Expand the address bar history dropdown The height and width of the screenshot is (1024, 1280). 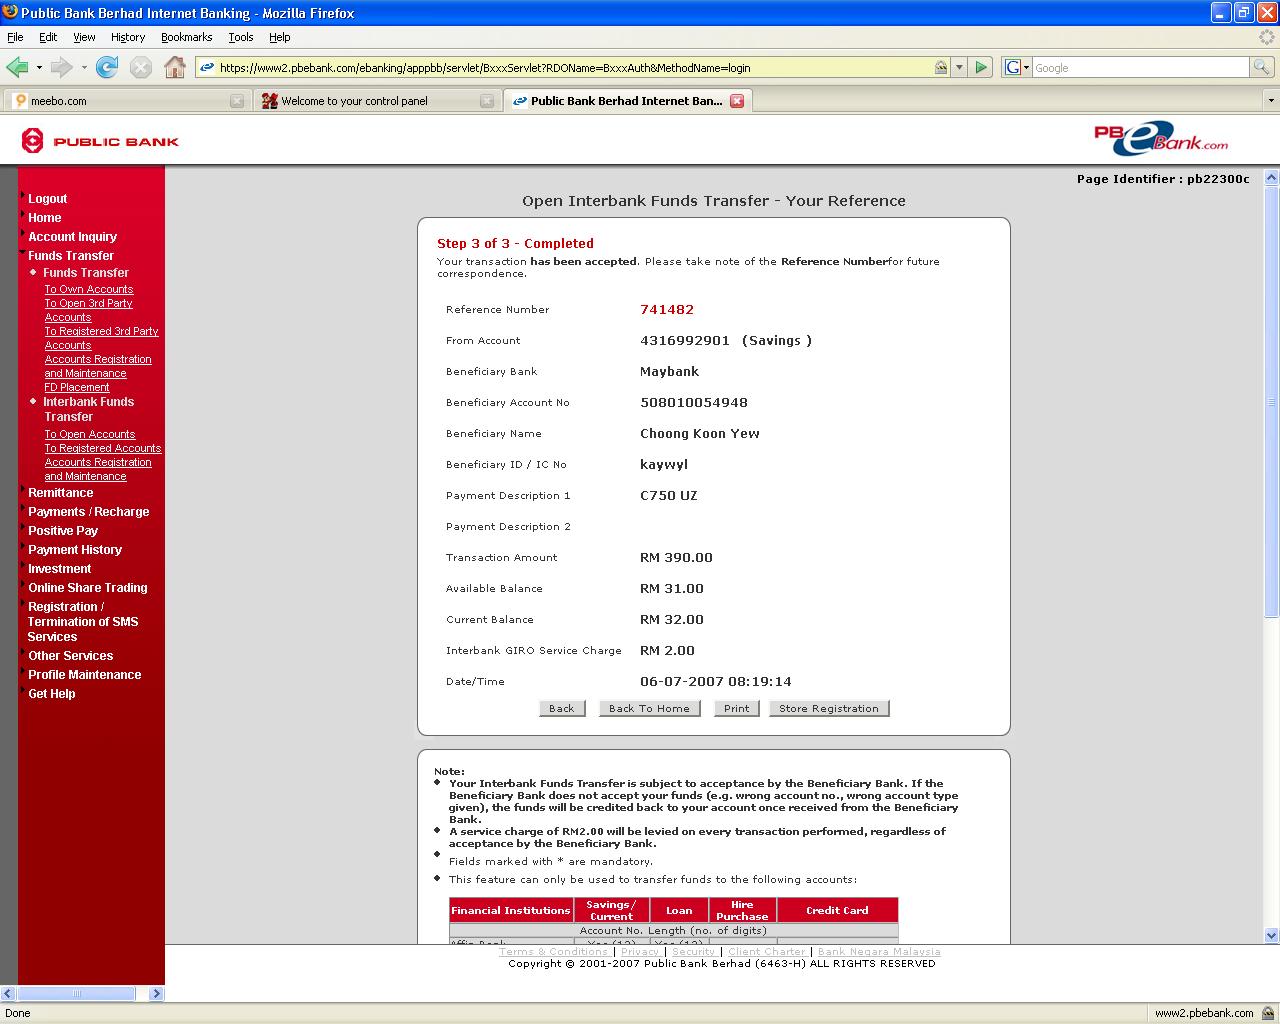[959, 67]
